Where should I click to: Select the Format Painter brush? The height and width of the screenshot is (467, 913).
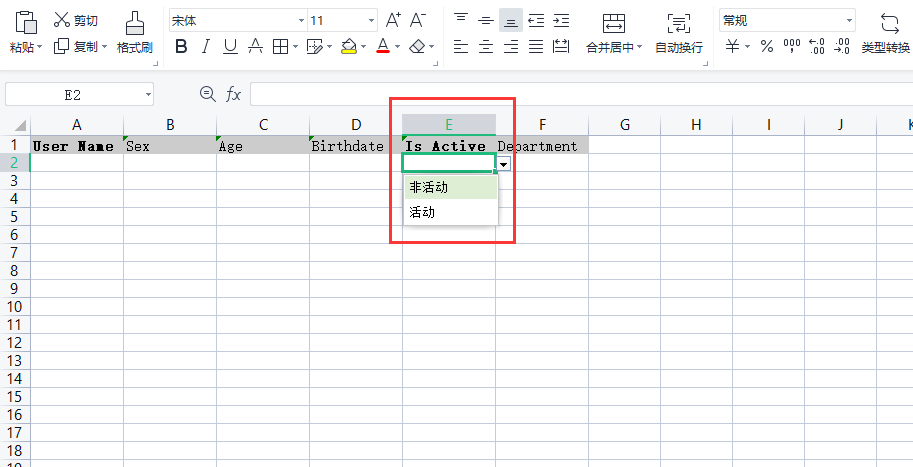coord(135,23)
